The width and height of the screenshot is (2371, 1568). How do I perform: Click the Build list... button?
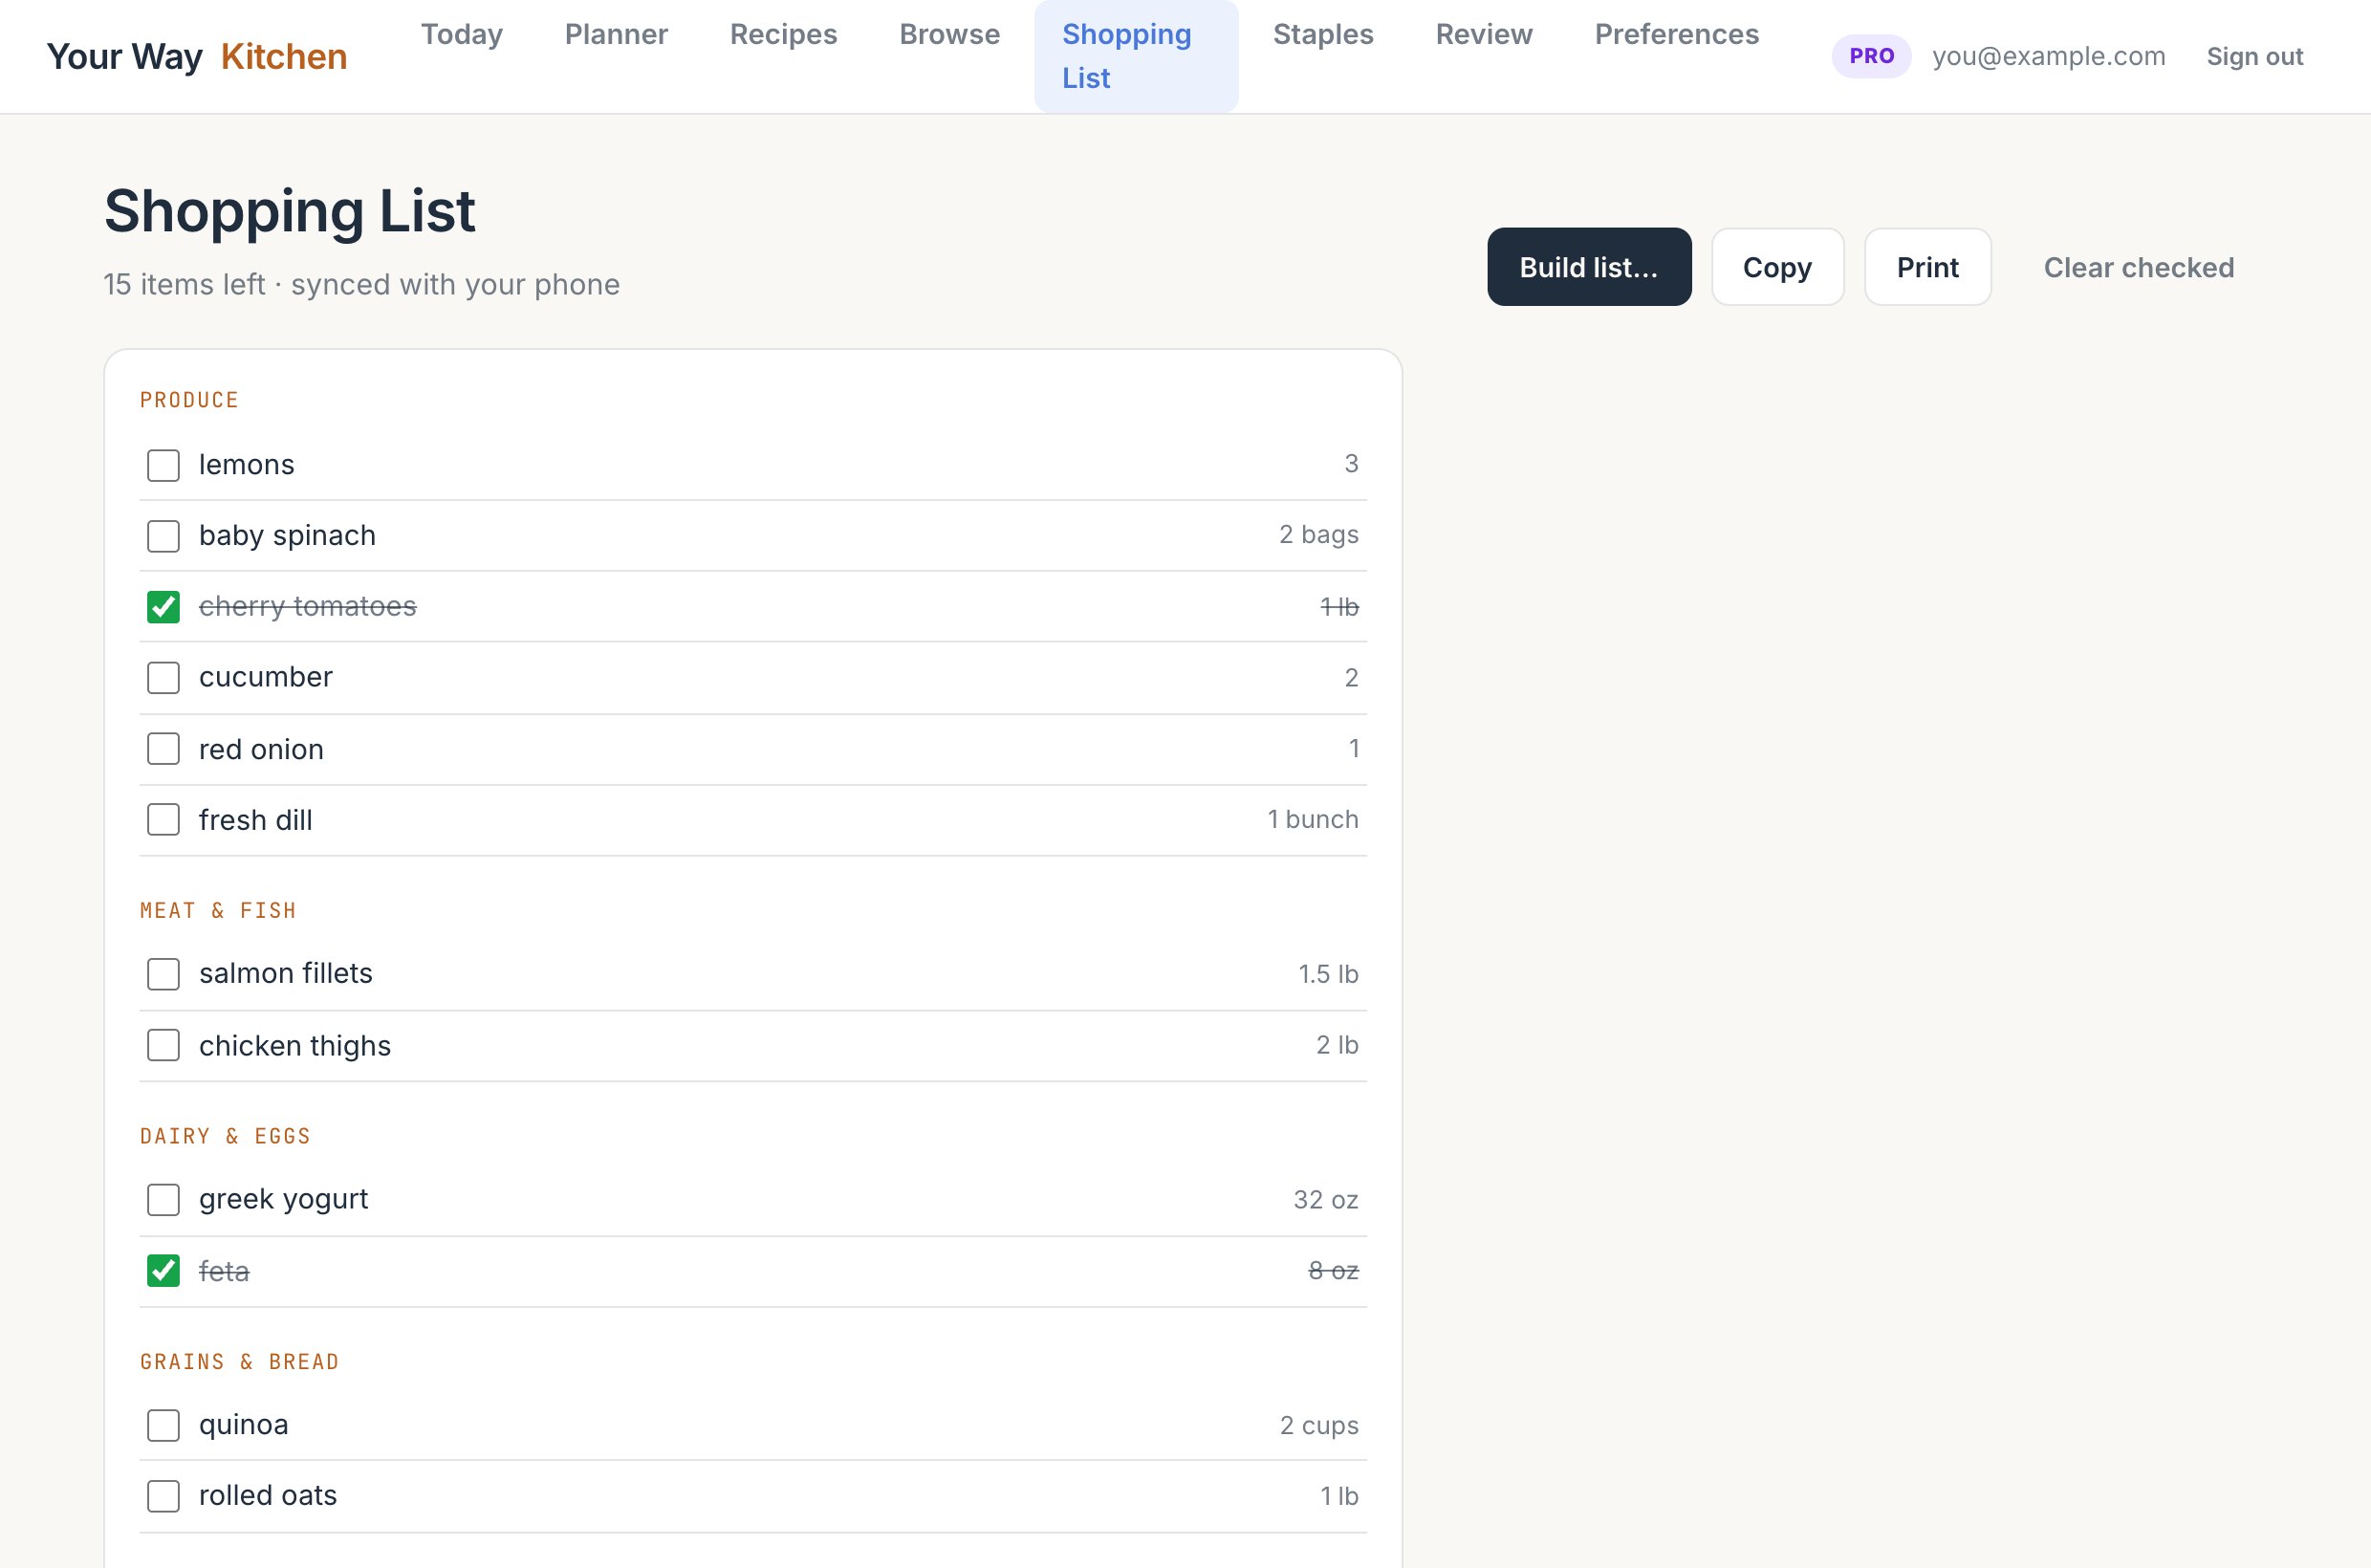pyautogui.click(x=1589, y=267)
